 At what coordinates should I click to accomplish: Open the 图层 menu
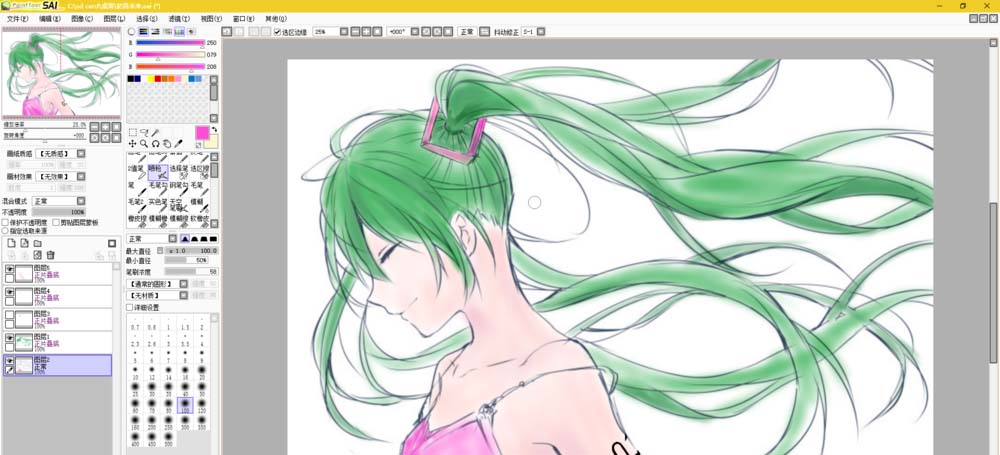pos(114,19)
